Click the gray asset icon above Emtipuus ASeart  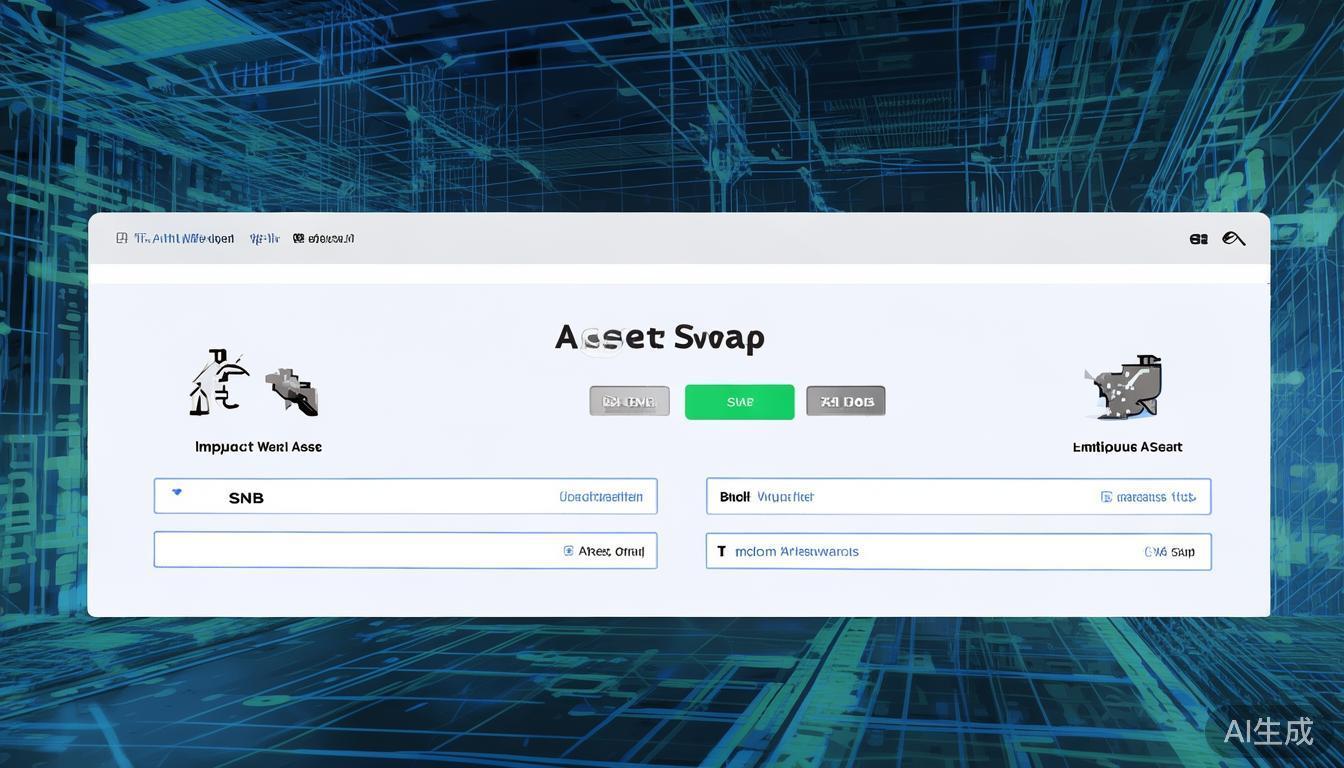point(1124,388)
